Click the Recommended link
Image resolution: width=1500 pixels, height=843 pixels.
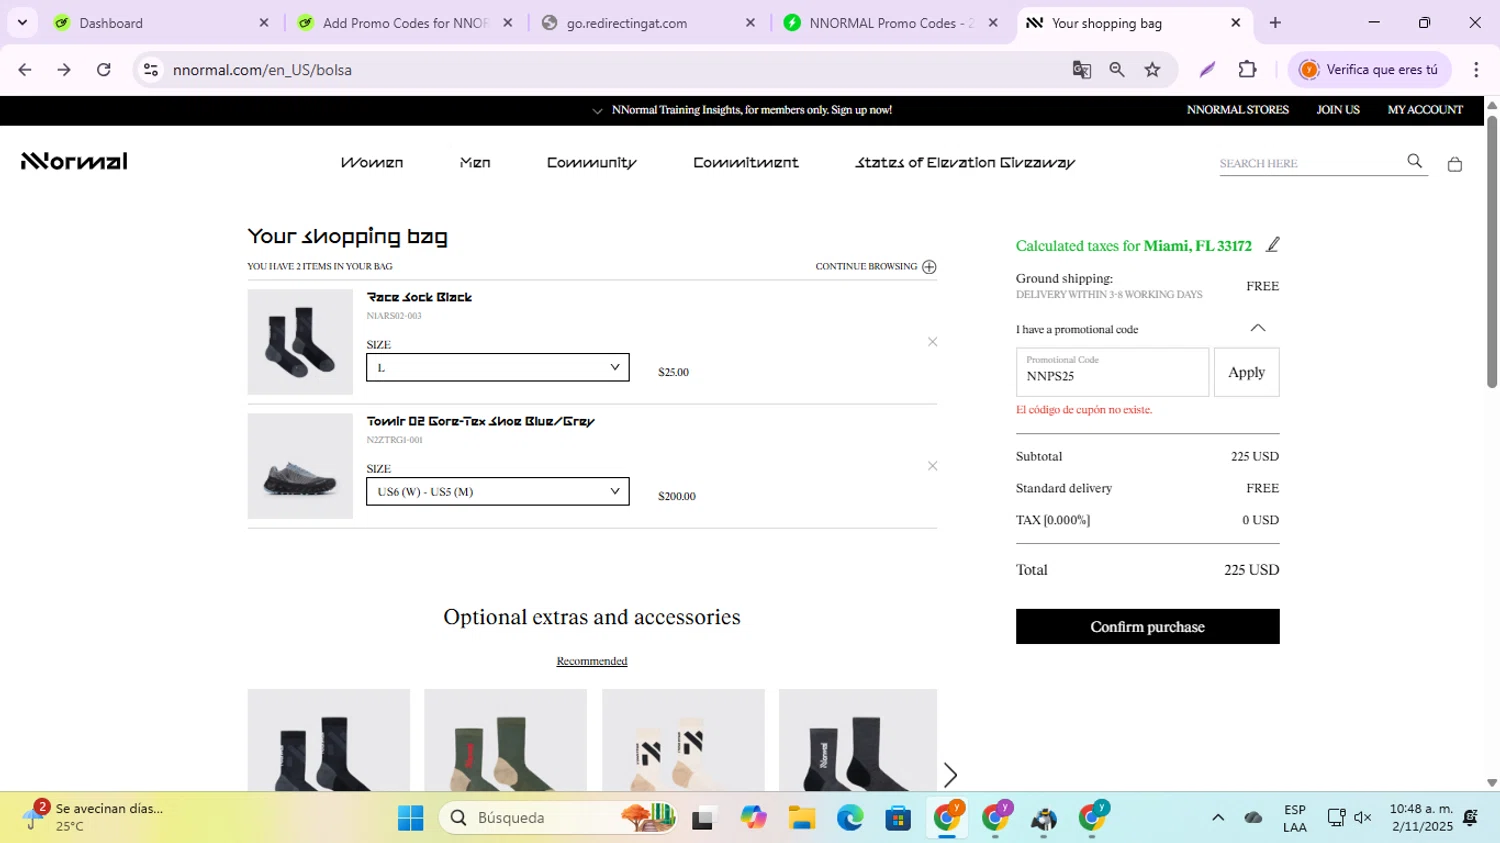pyautogui.click(x=592, y=661)
